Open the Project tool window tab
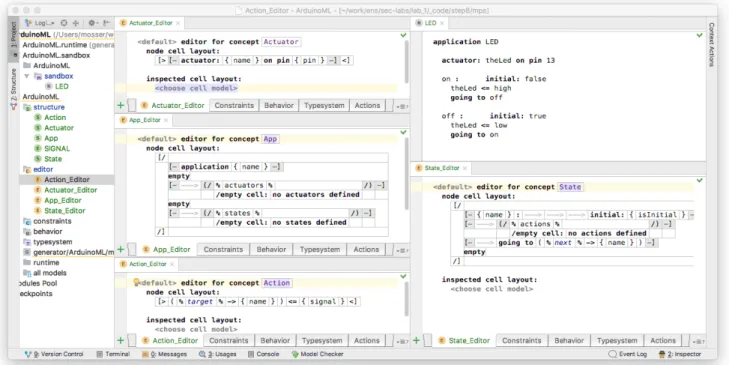The image size is (729, 365). point(13,35)
